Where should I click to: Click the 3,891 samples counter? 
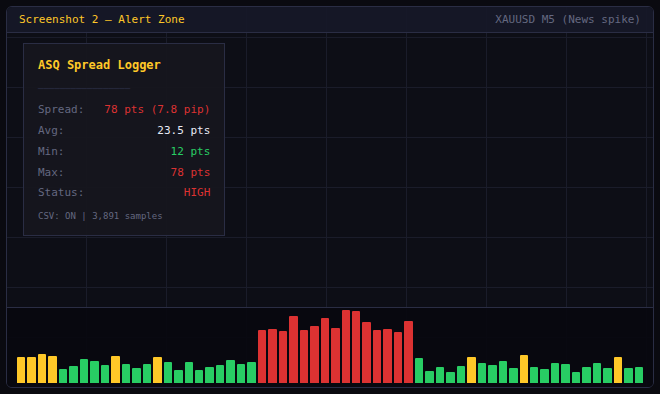pyautogui.click(x=127, y=216)
